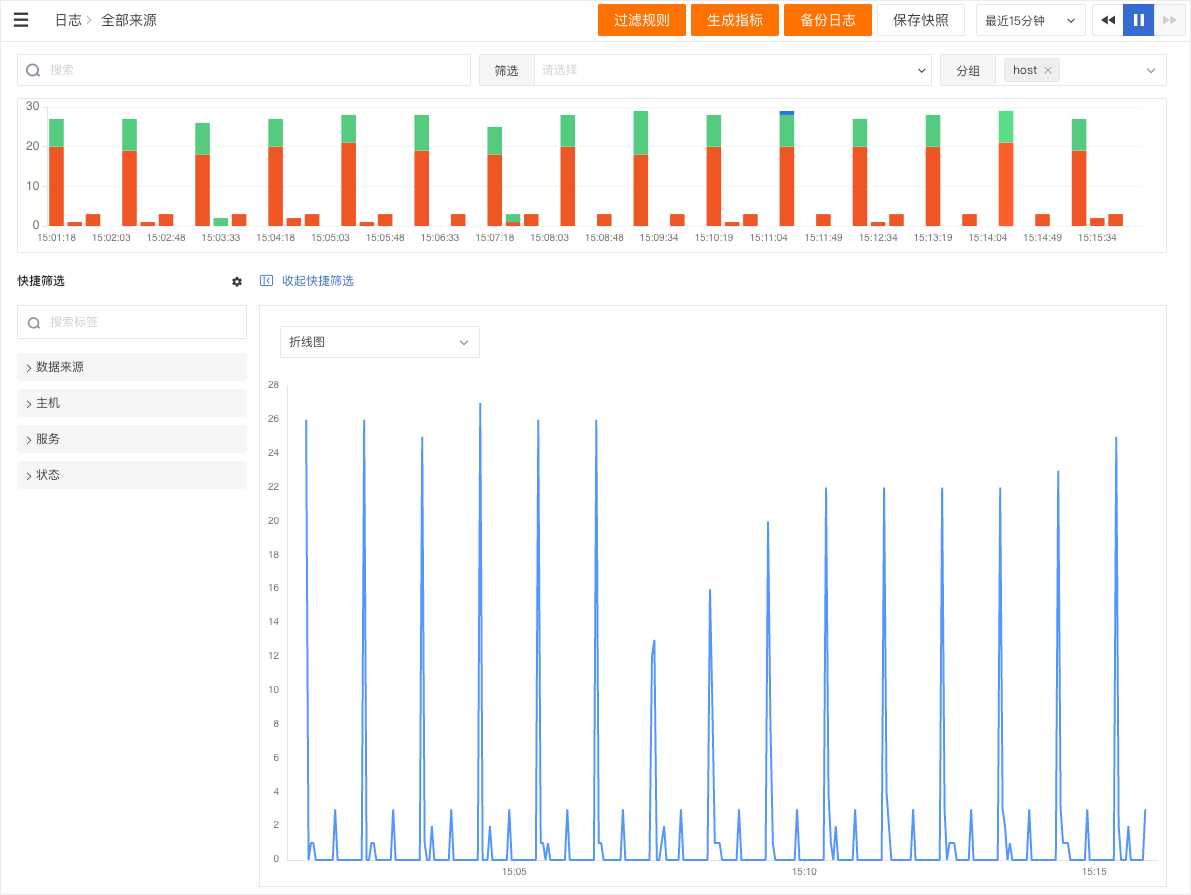Expand the 状态 filter section
1191x895 pixels.
pos(132,476)
